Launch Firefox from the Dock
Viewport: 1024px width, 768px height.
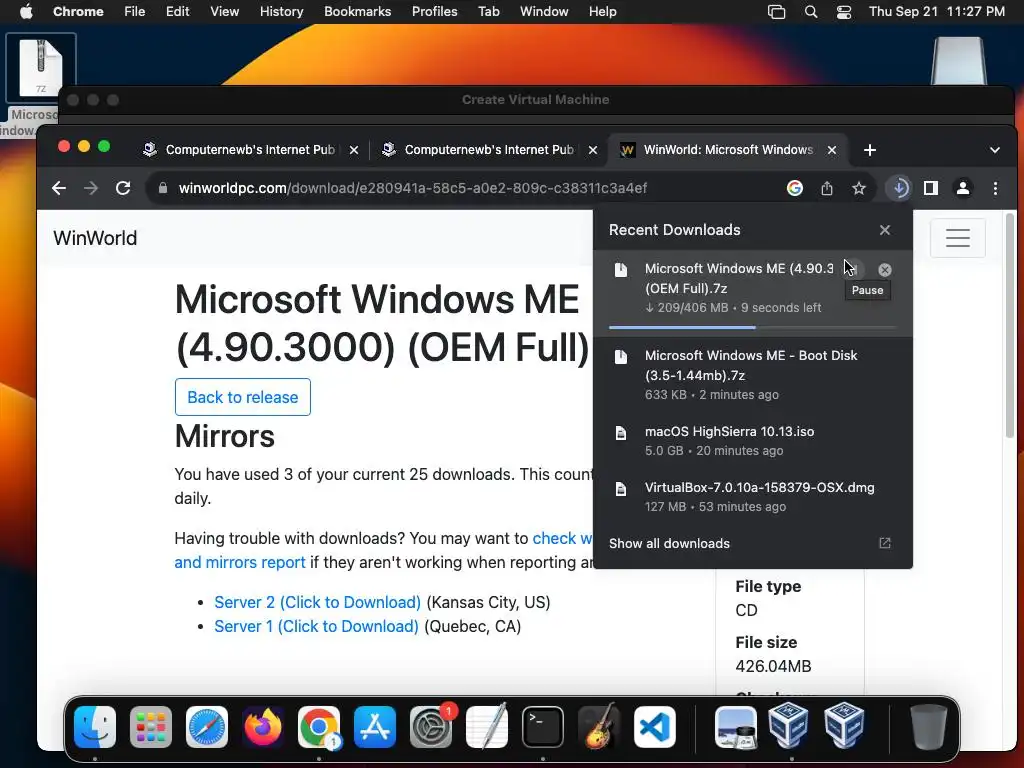click(263, 727)
